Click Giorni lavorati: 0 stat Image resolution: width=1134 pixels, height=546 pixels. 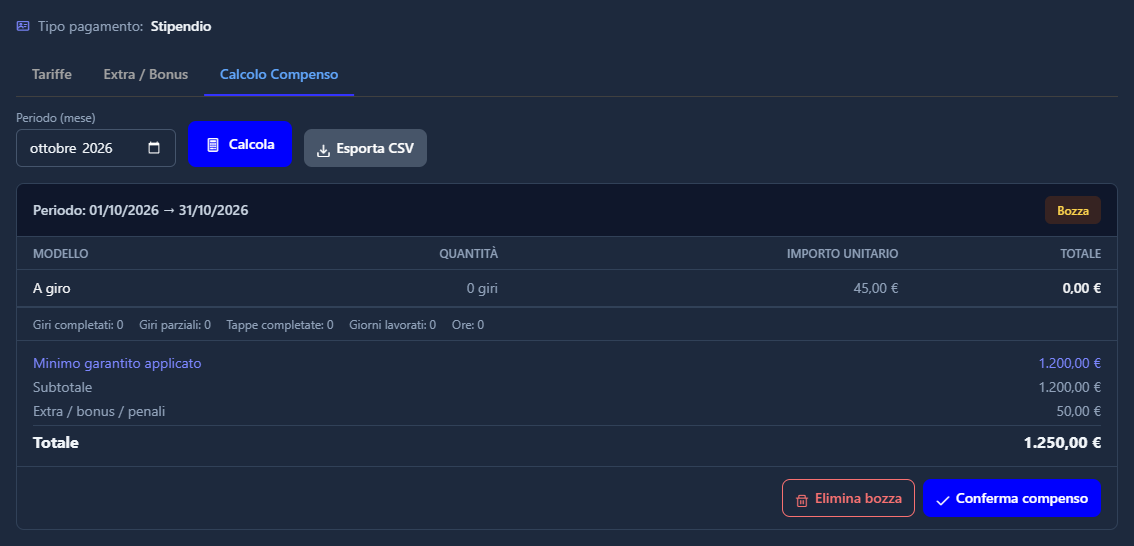[393, 325]
